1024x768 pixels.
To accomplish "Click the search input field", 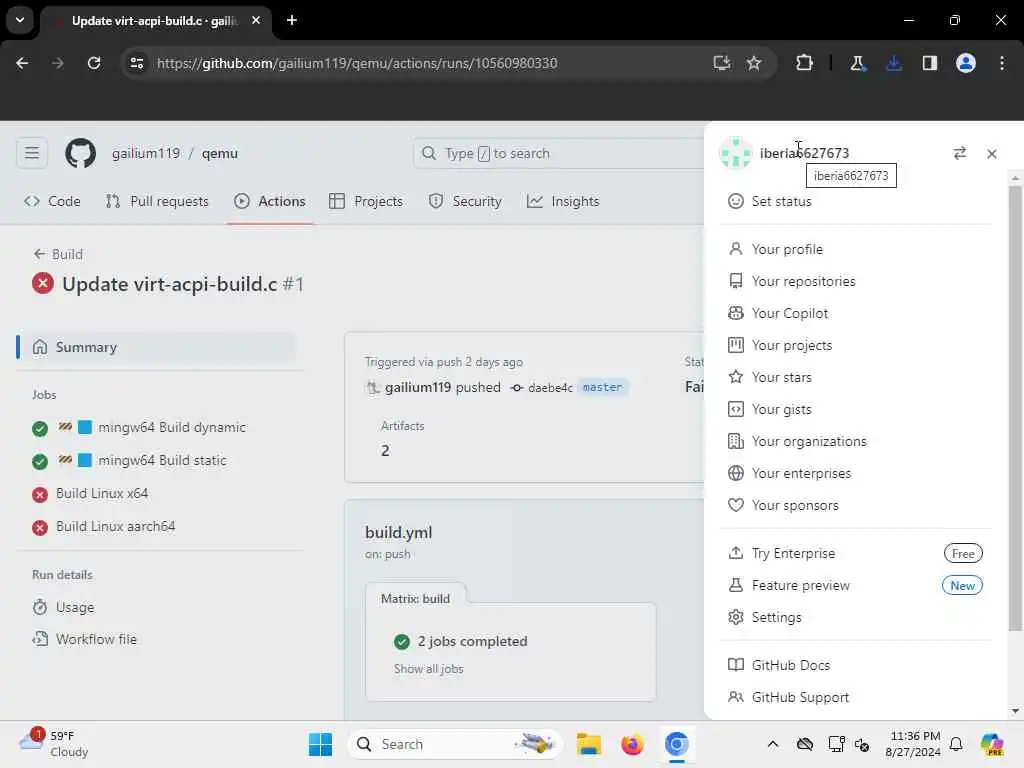I will (559, 153).
